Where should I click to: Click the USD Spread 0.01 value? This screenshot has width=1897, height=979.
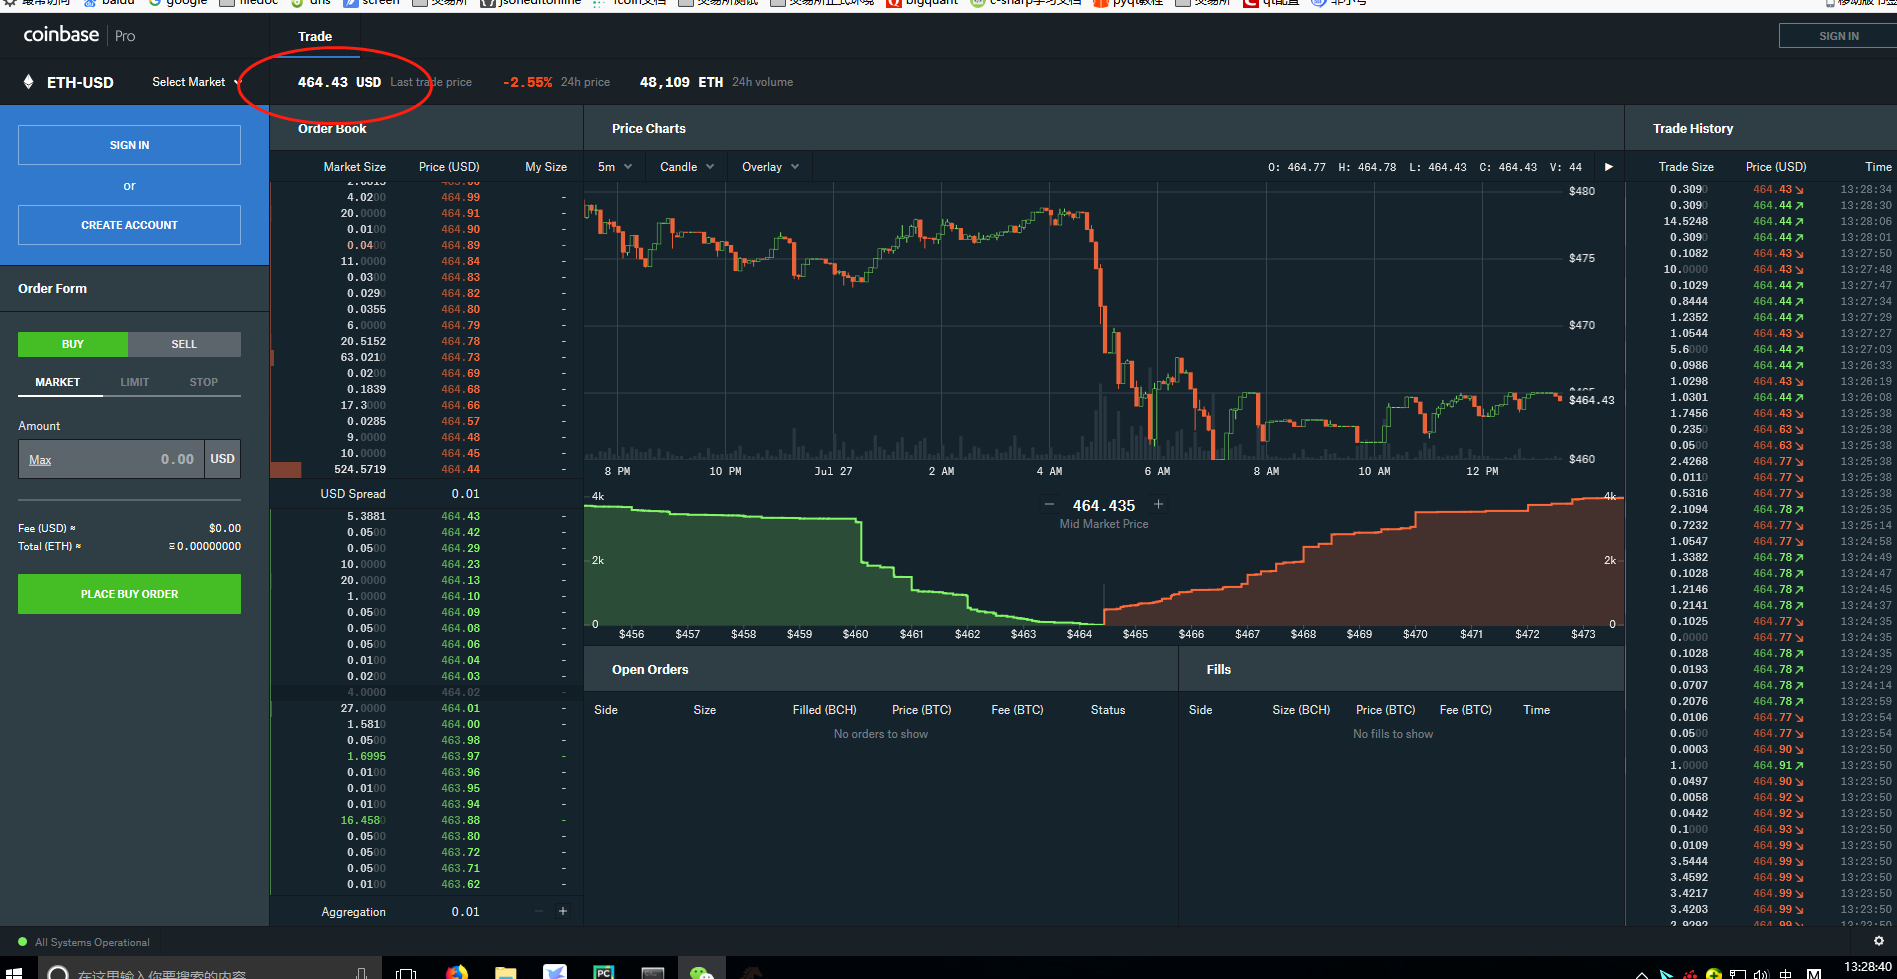pyautogui.click(x=465, y=494)
